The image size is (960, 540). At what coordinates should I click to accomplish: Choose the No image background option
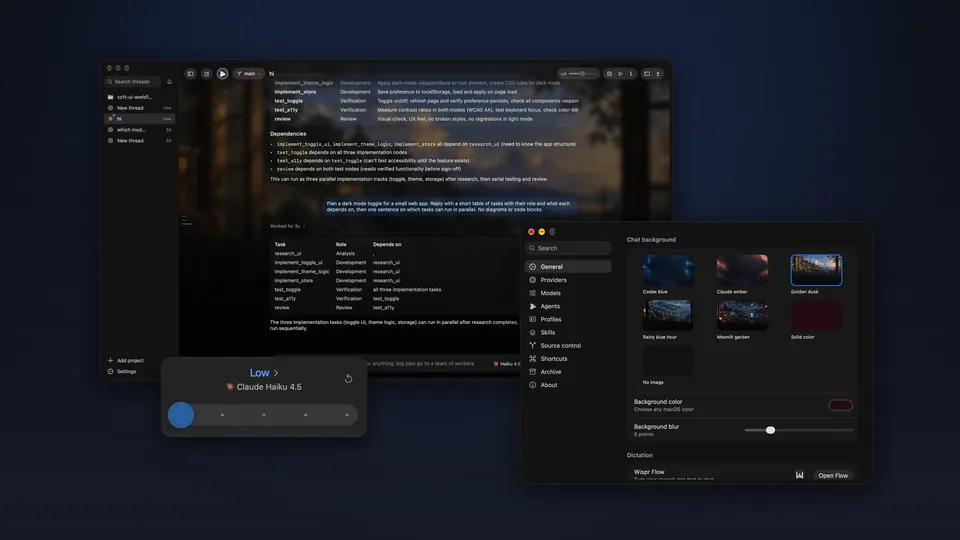[x=668, y=361]
